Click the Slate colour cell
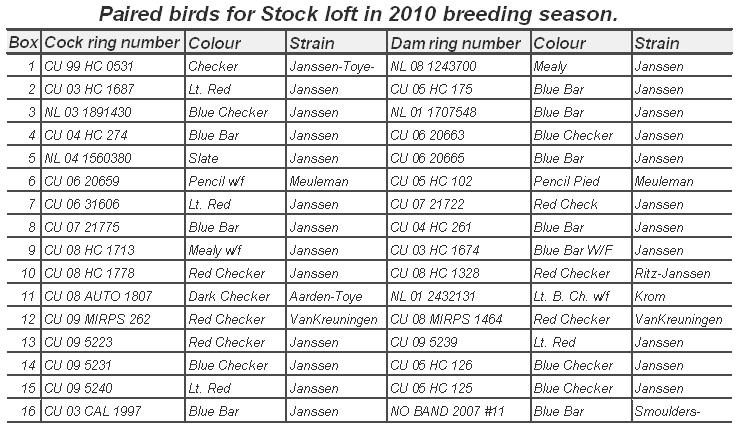The image size is (741, 429). 235,158
